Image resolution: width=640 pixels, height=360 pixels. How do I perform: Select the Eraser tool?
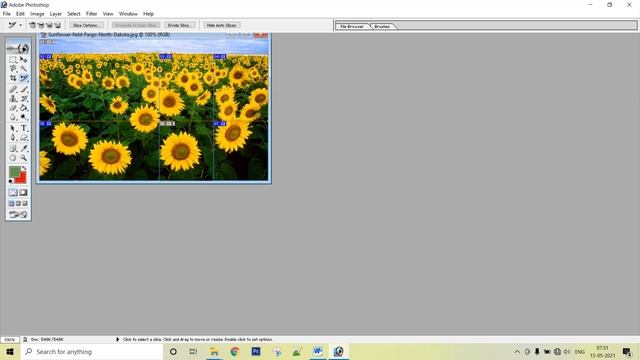click(x=13, y=108)
